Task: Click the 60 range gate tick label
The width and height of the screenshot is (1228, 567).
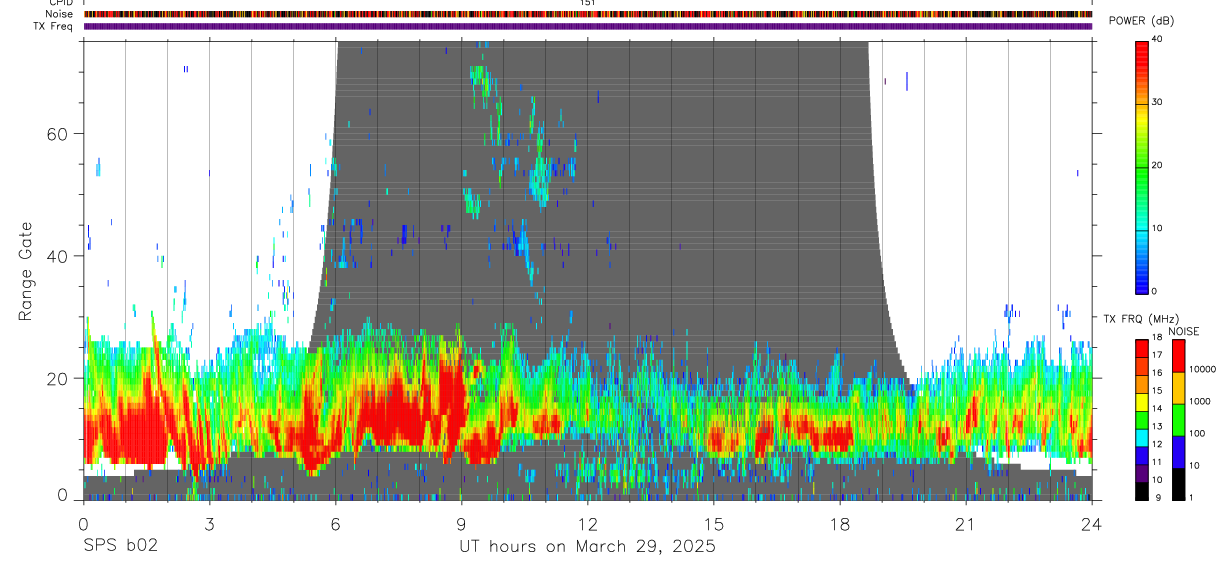Action: 58,133
